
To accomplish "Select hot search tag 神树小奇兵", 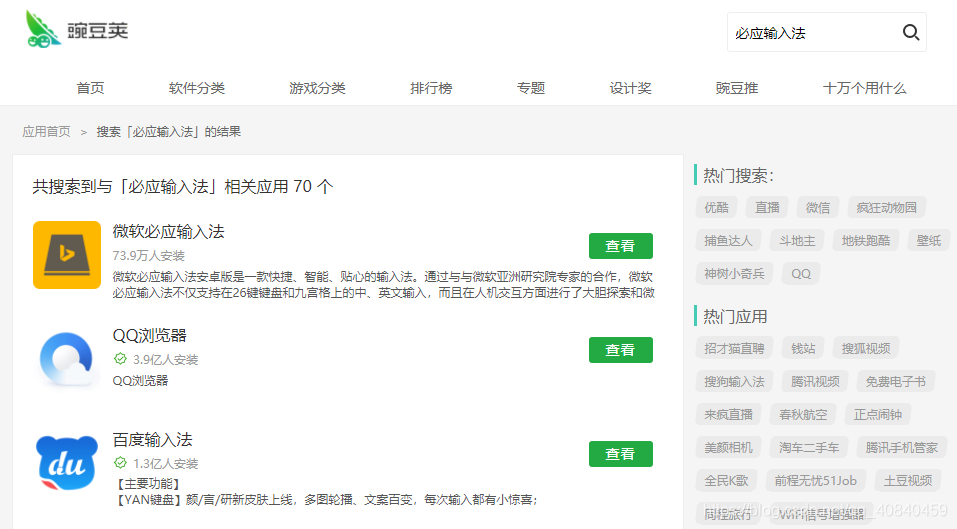I will [734, 273].
